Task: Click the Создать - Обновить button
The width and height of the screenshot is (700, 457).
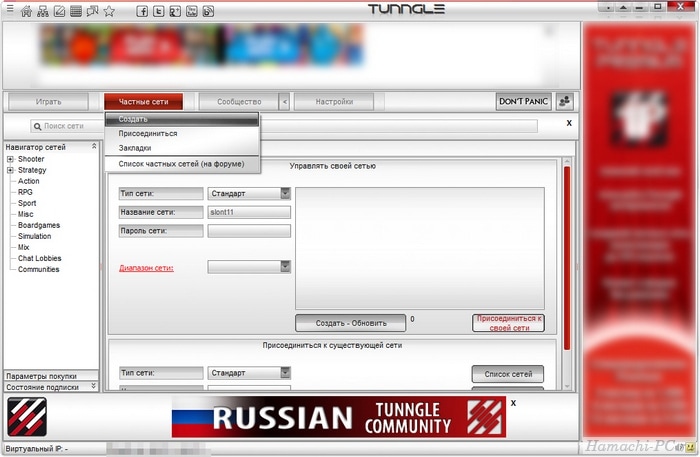Action: tap(350, 323)
